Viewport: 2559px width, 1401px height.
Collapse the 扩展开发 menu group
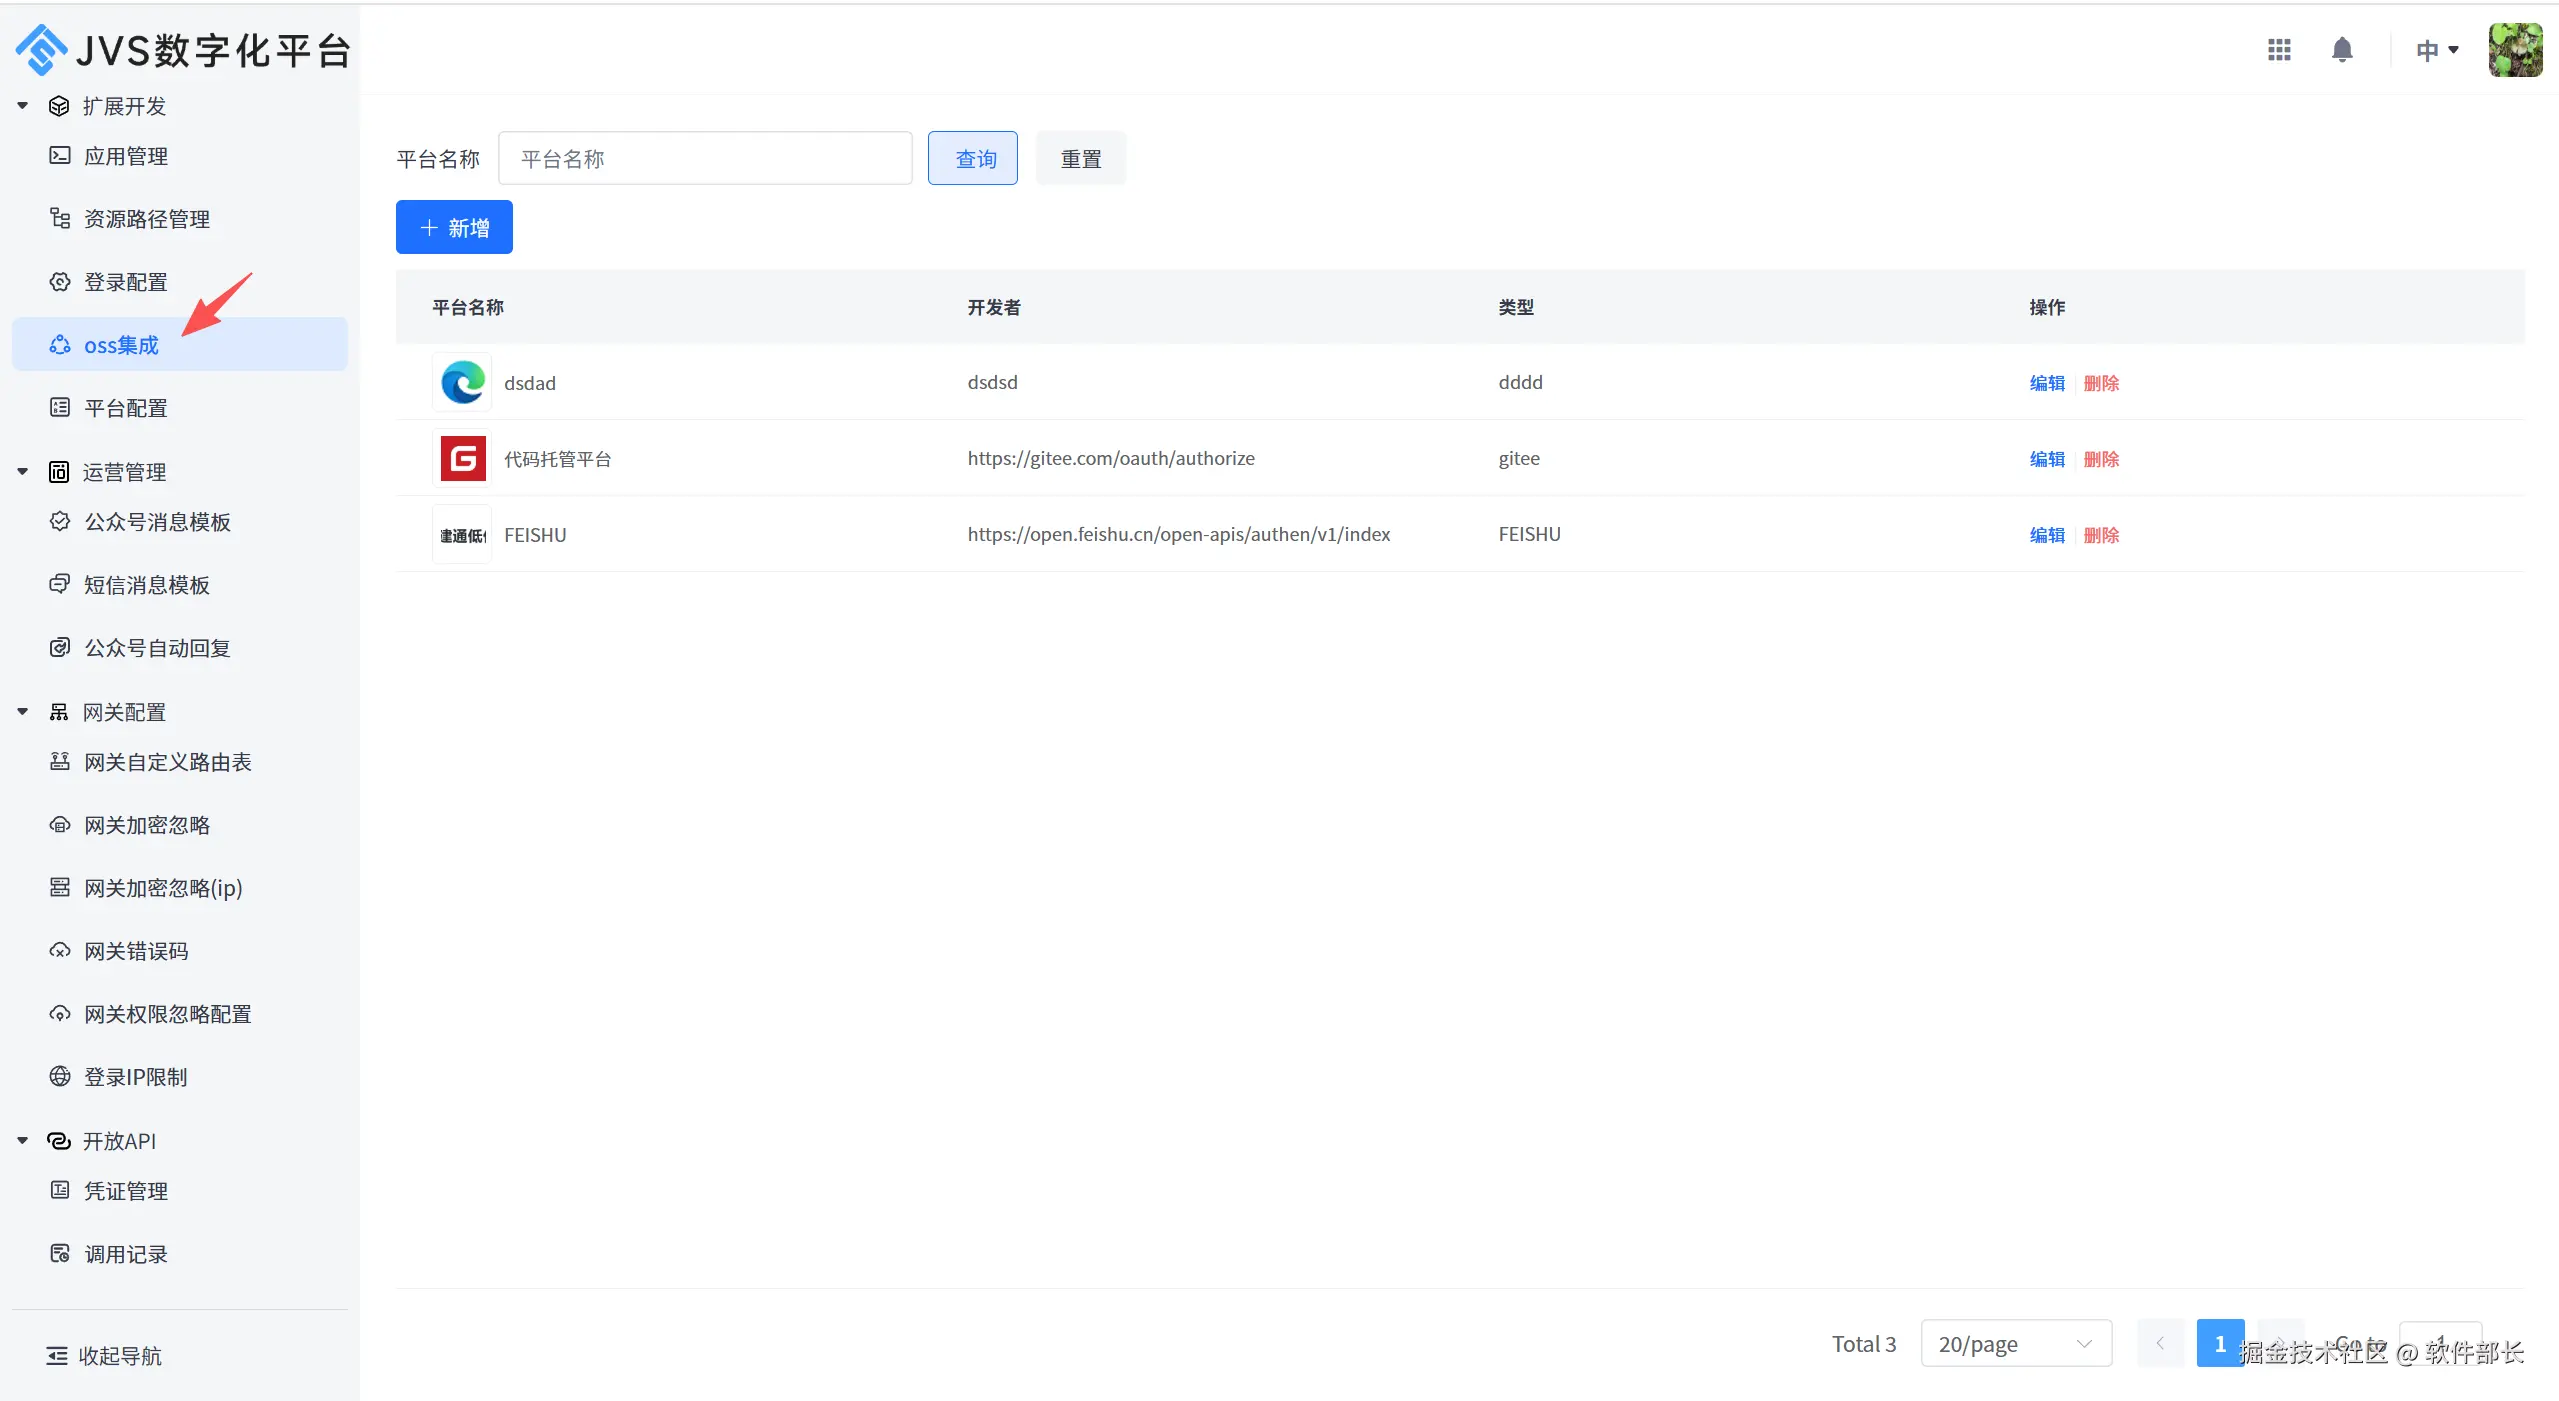pyautogui.click(x=22, y=106)
